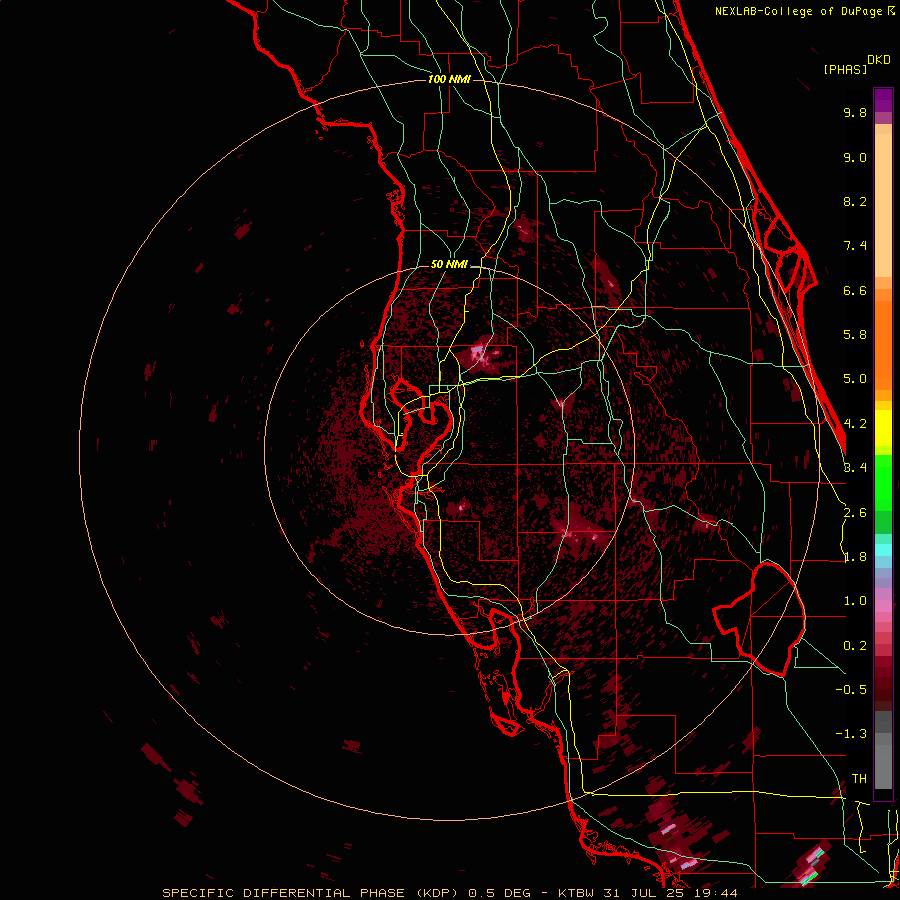This screenshot has height=900, width=900.
Task: Click the 50 NMI range ring label
Action: click(x=449, y=265)
